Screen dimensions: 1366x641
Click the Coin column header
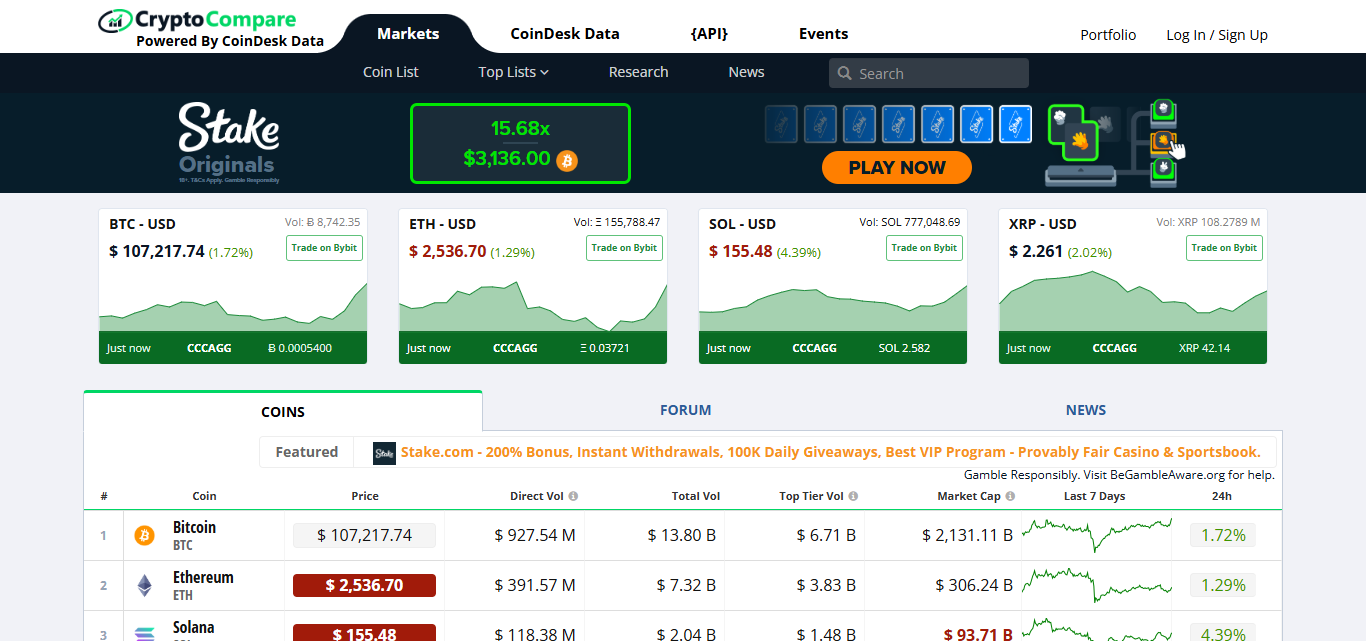204,496
